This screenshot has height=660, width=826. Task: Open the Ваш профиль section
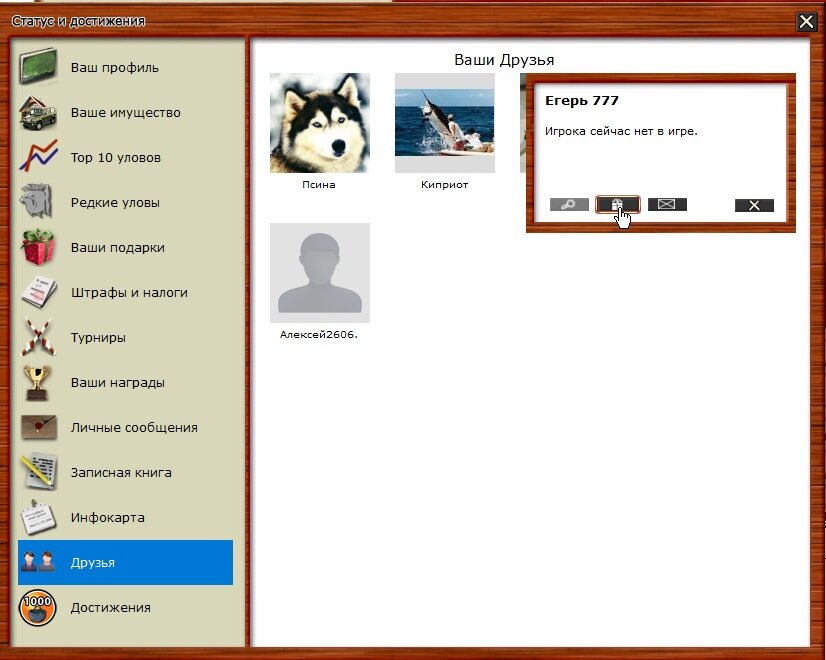[x=114, y=68]
